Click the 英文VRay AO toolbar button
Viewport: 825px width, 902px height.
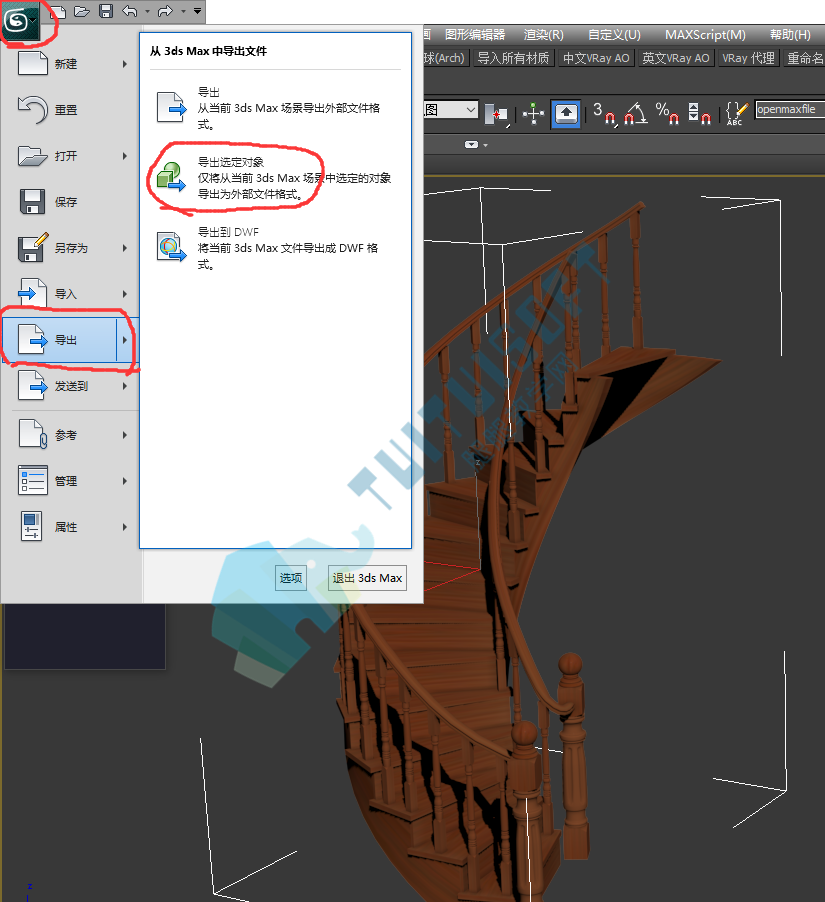click(x=675, y=58)
